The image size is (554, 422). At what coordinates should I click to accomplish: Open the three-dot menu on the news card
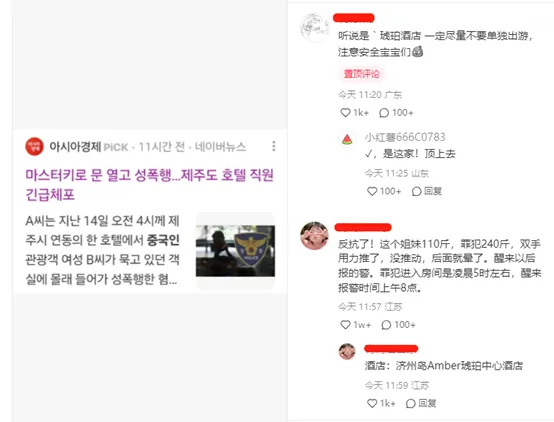(273, 146)
